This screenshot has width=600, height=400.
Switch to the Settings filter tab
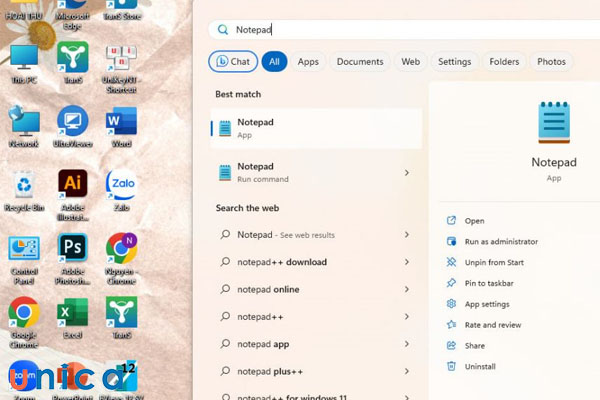pyautogui.click(x=455, y=61)
